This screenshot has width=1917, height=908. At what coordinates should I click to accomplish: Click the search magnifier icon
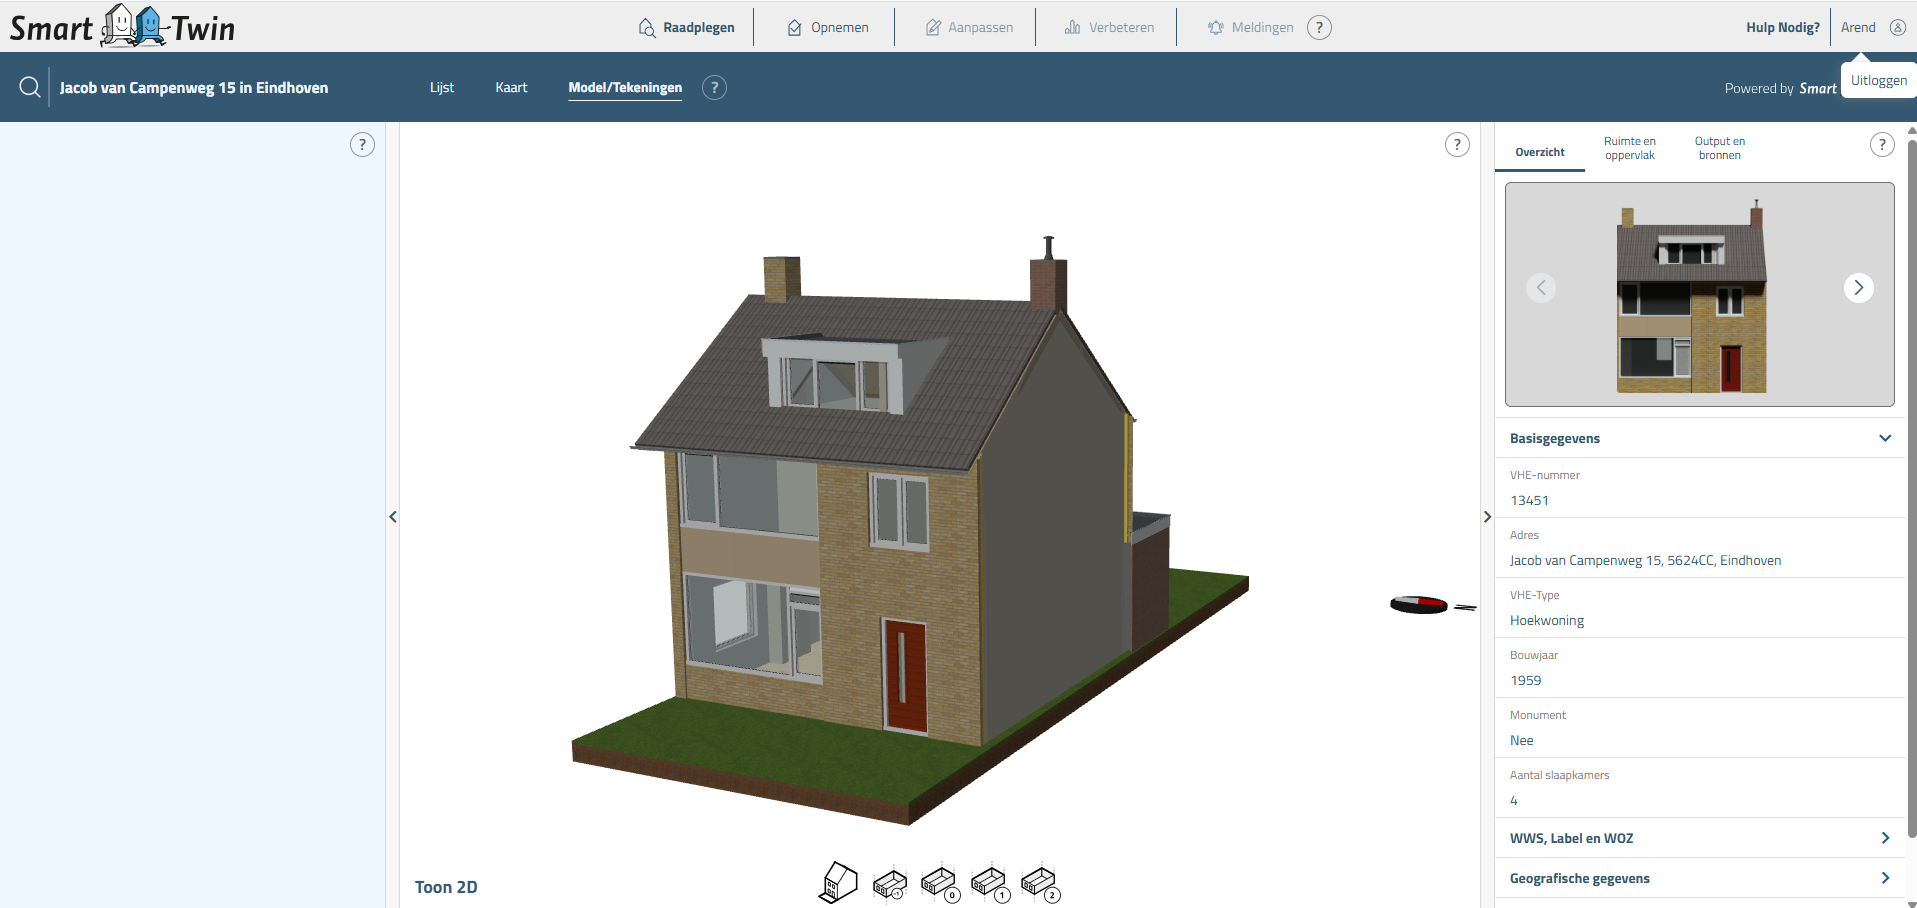pyautogui.click(x=30, y=88)
